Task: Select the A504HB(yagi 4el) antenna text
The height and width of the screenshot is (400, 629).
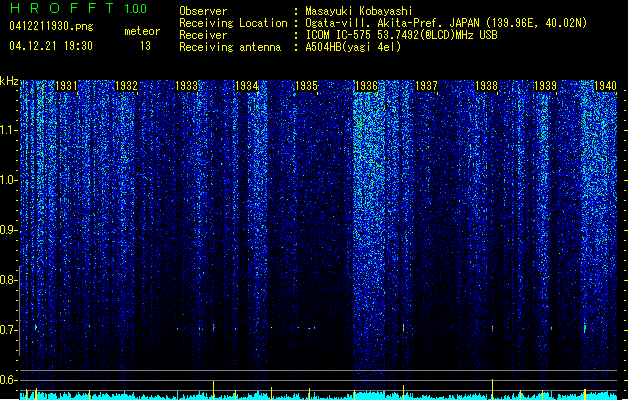Action: (x=353, y=47)
